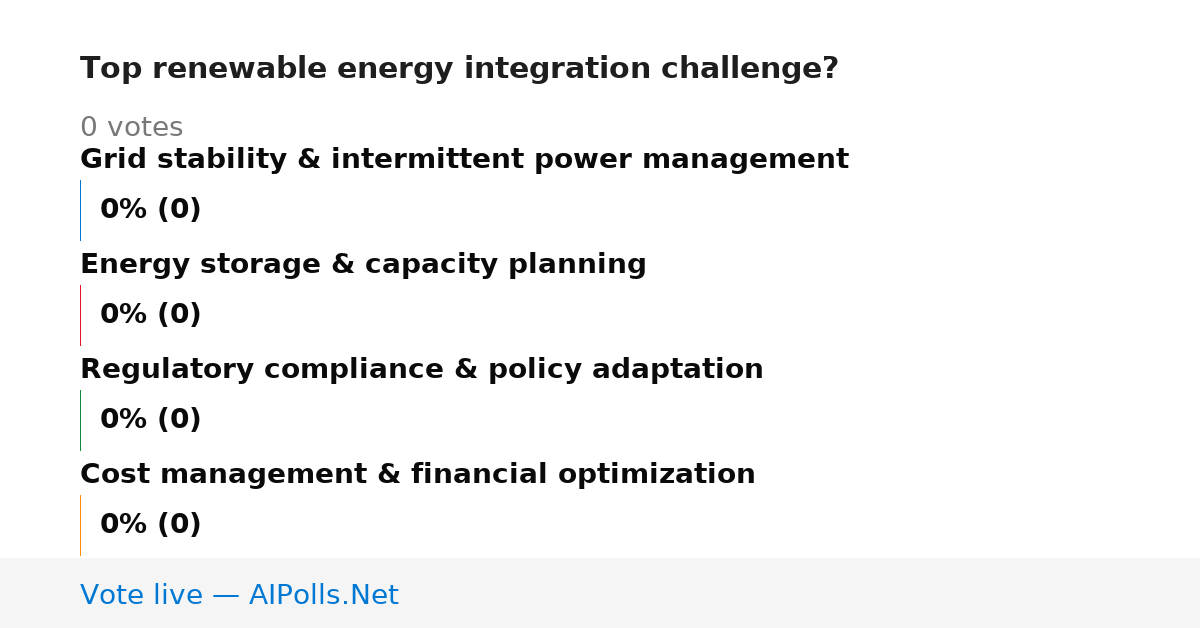Click the poll question title

click(459, 69)
